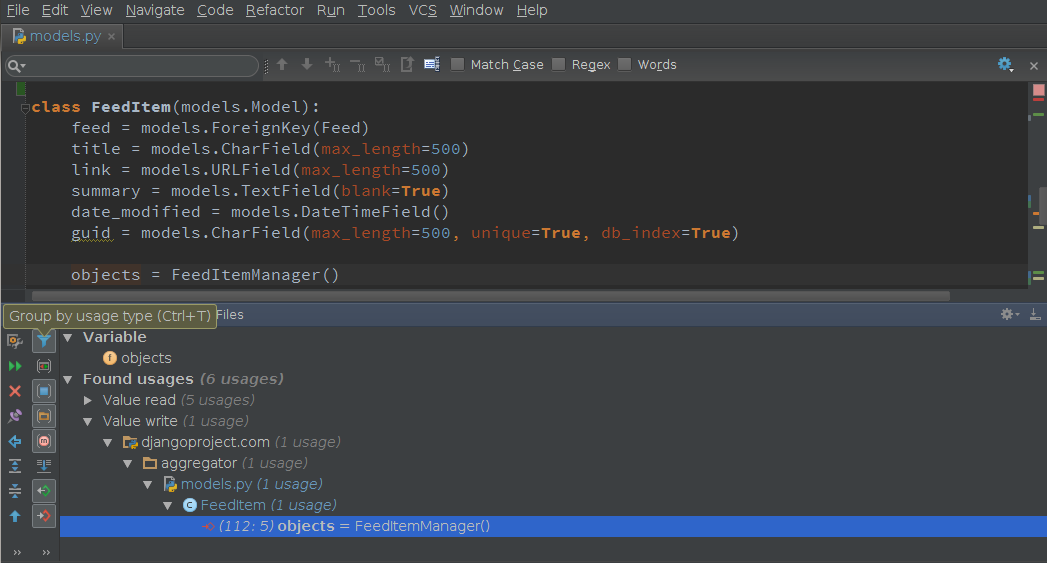Enable the Regex checkbox

[x=558, y=64]
